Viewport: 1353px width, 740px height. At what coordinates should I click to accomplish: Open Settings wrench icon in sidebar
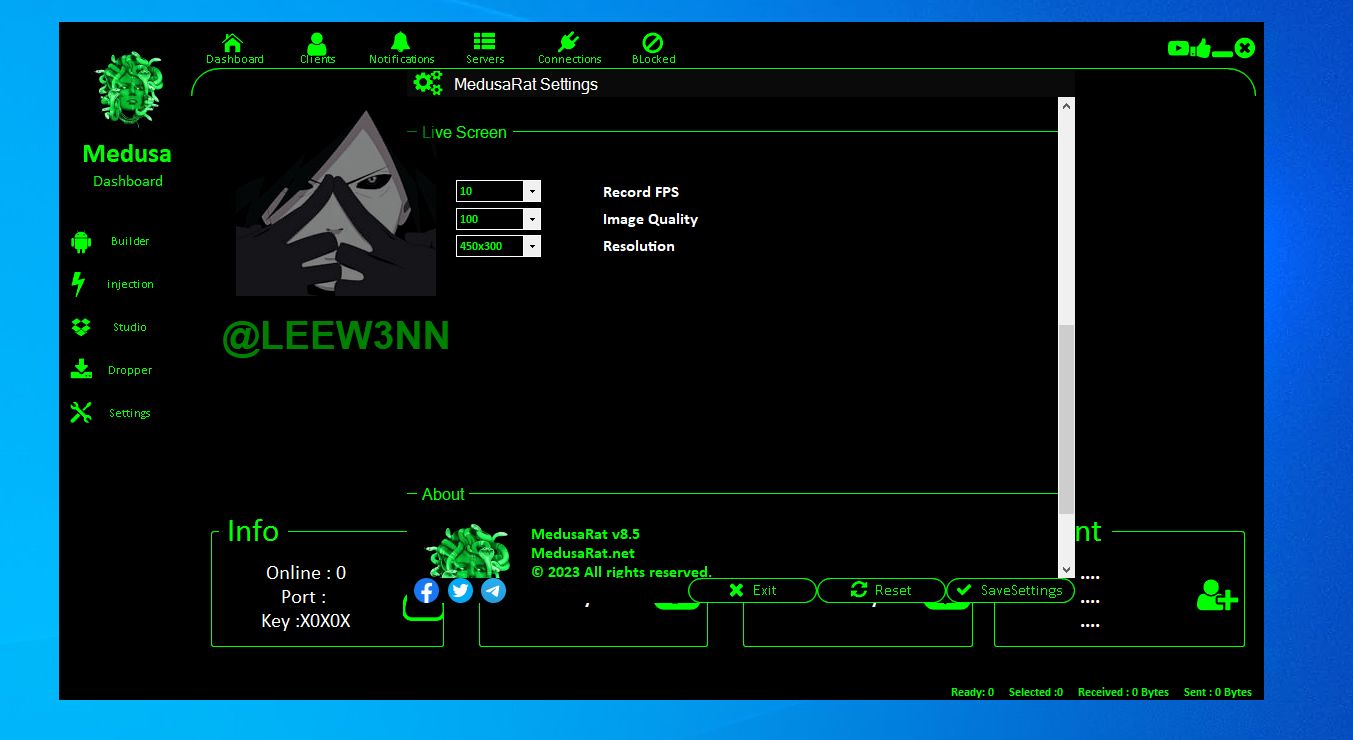pos(81,413)
